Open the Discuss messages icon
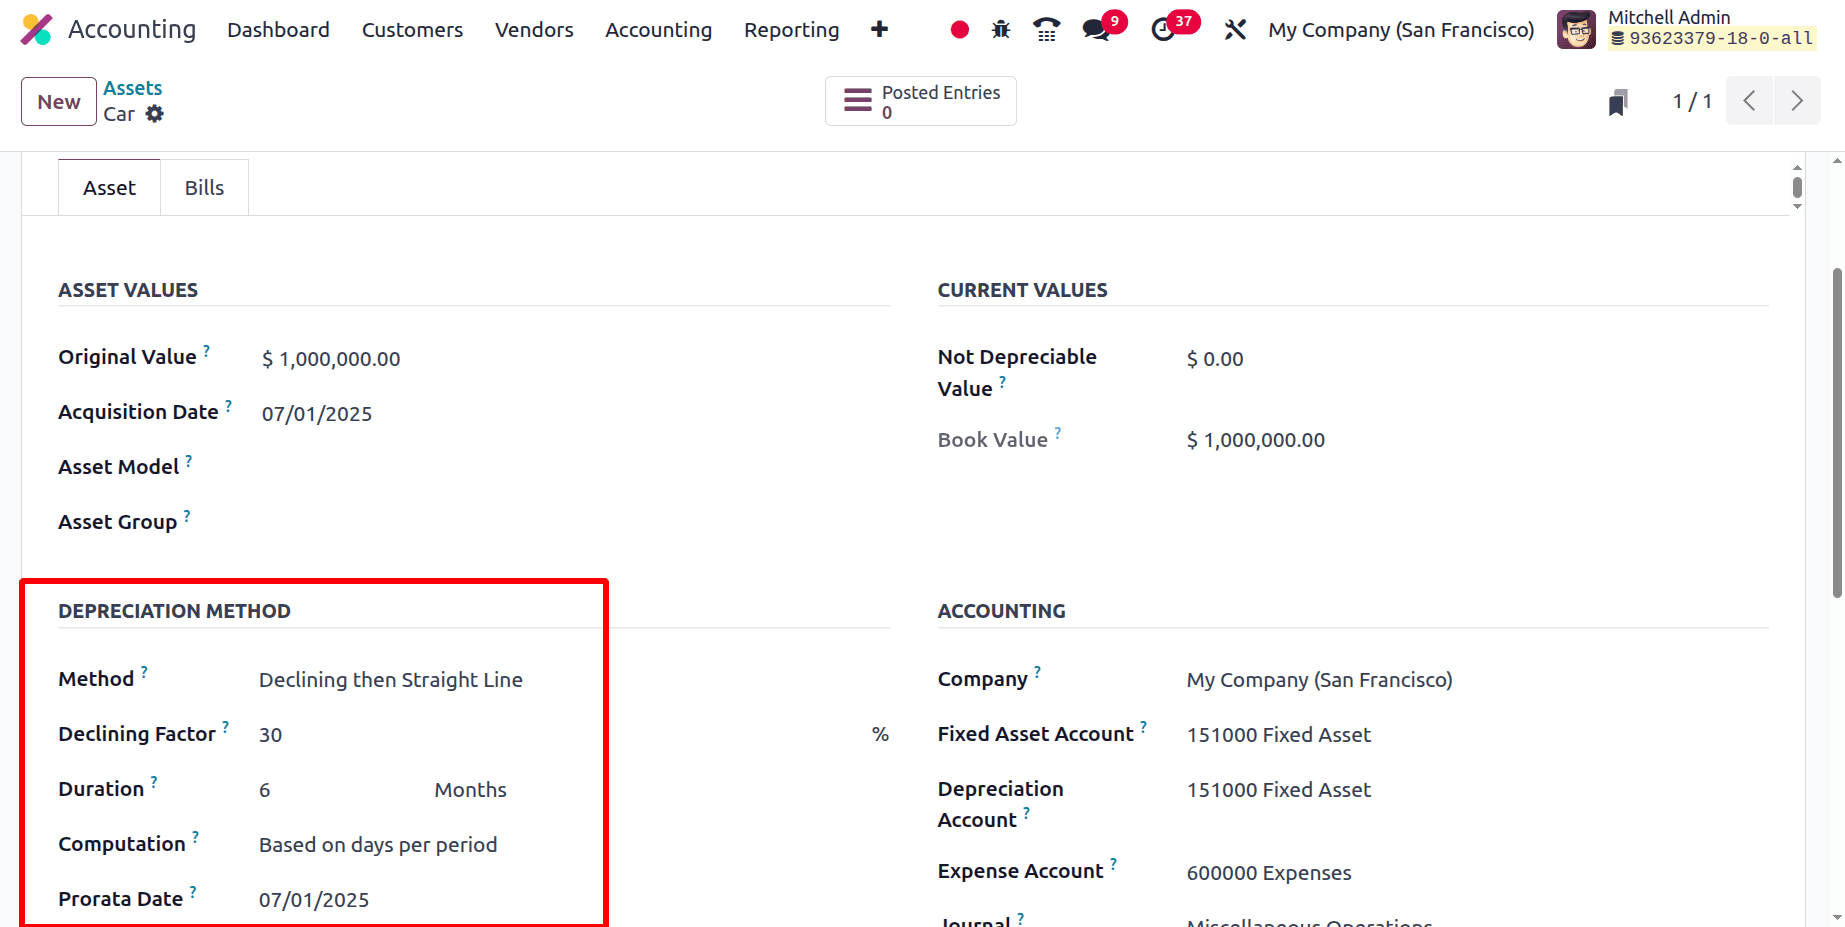This screenshot has height=927, width=1845. [1093, 30]
